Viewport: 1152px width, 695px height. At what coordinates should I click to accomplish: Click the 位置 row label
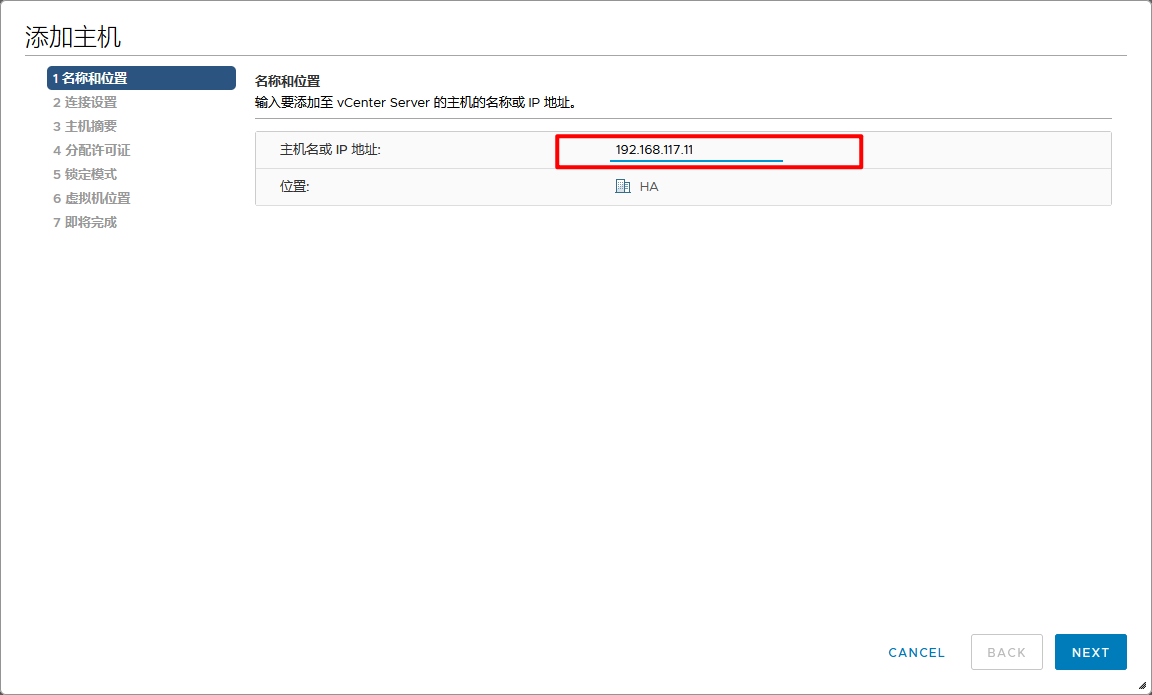tap(295, 187)
